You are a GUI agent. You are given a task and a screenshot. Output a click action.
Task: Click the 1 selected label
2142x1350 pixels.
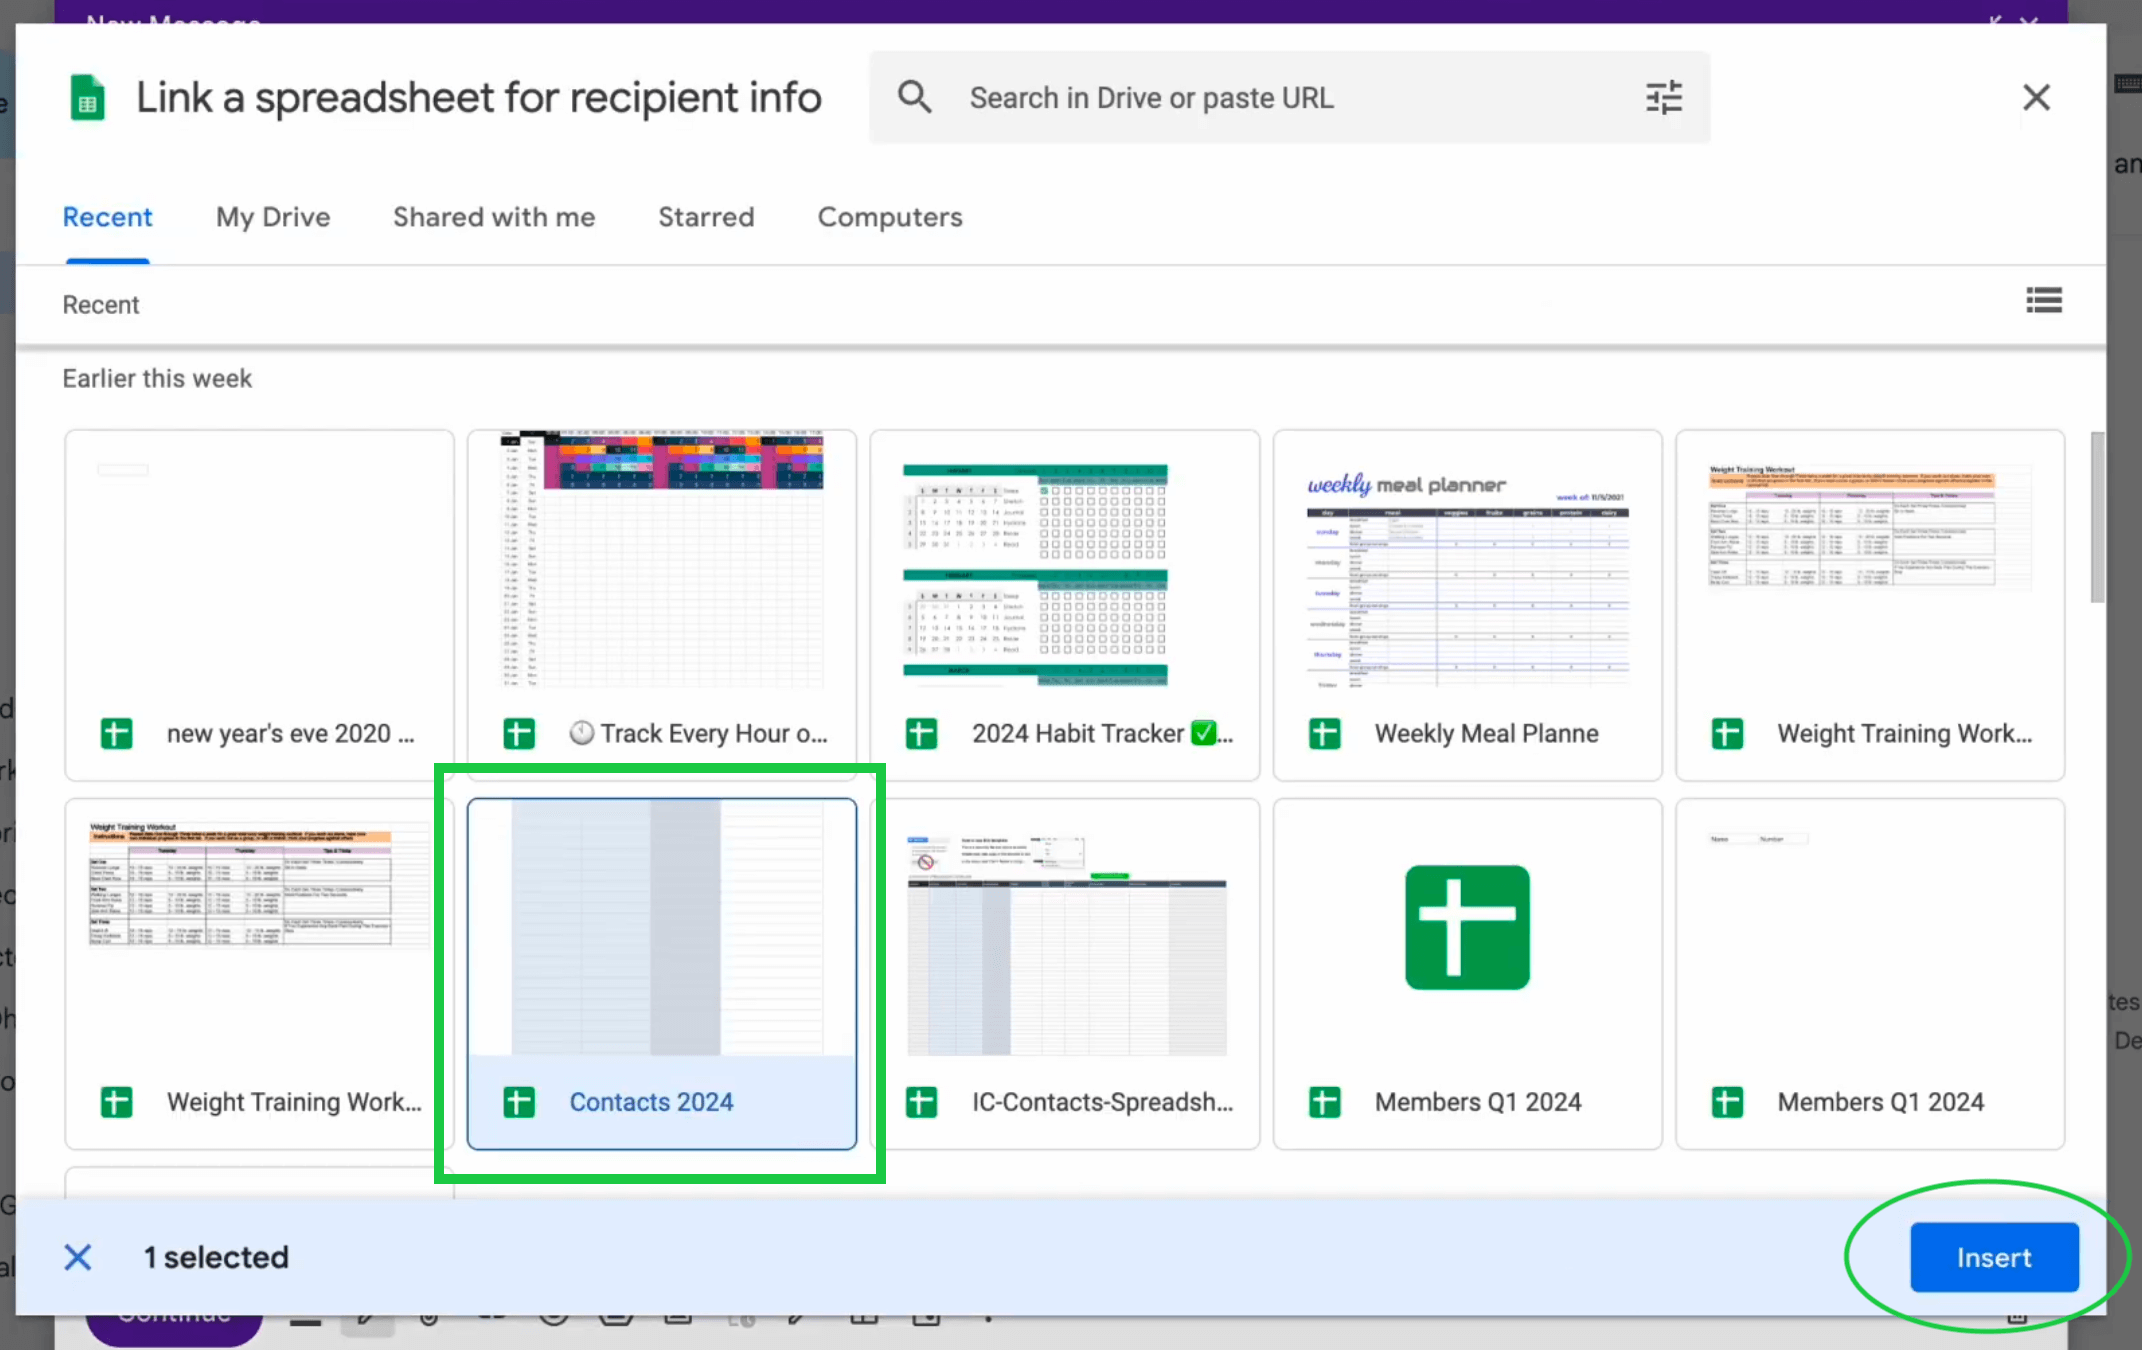tap(216, 1257)
